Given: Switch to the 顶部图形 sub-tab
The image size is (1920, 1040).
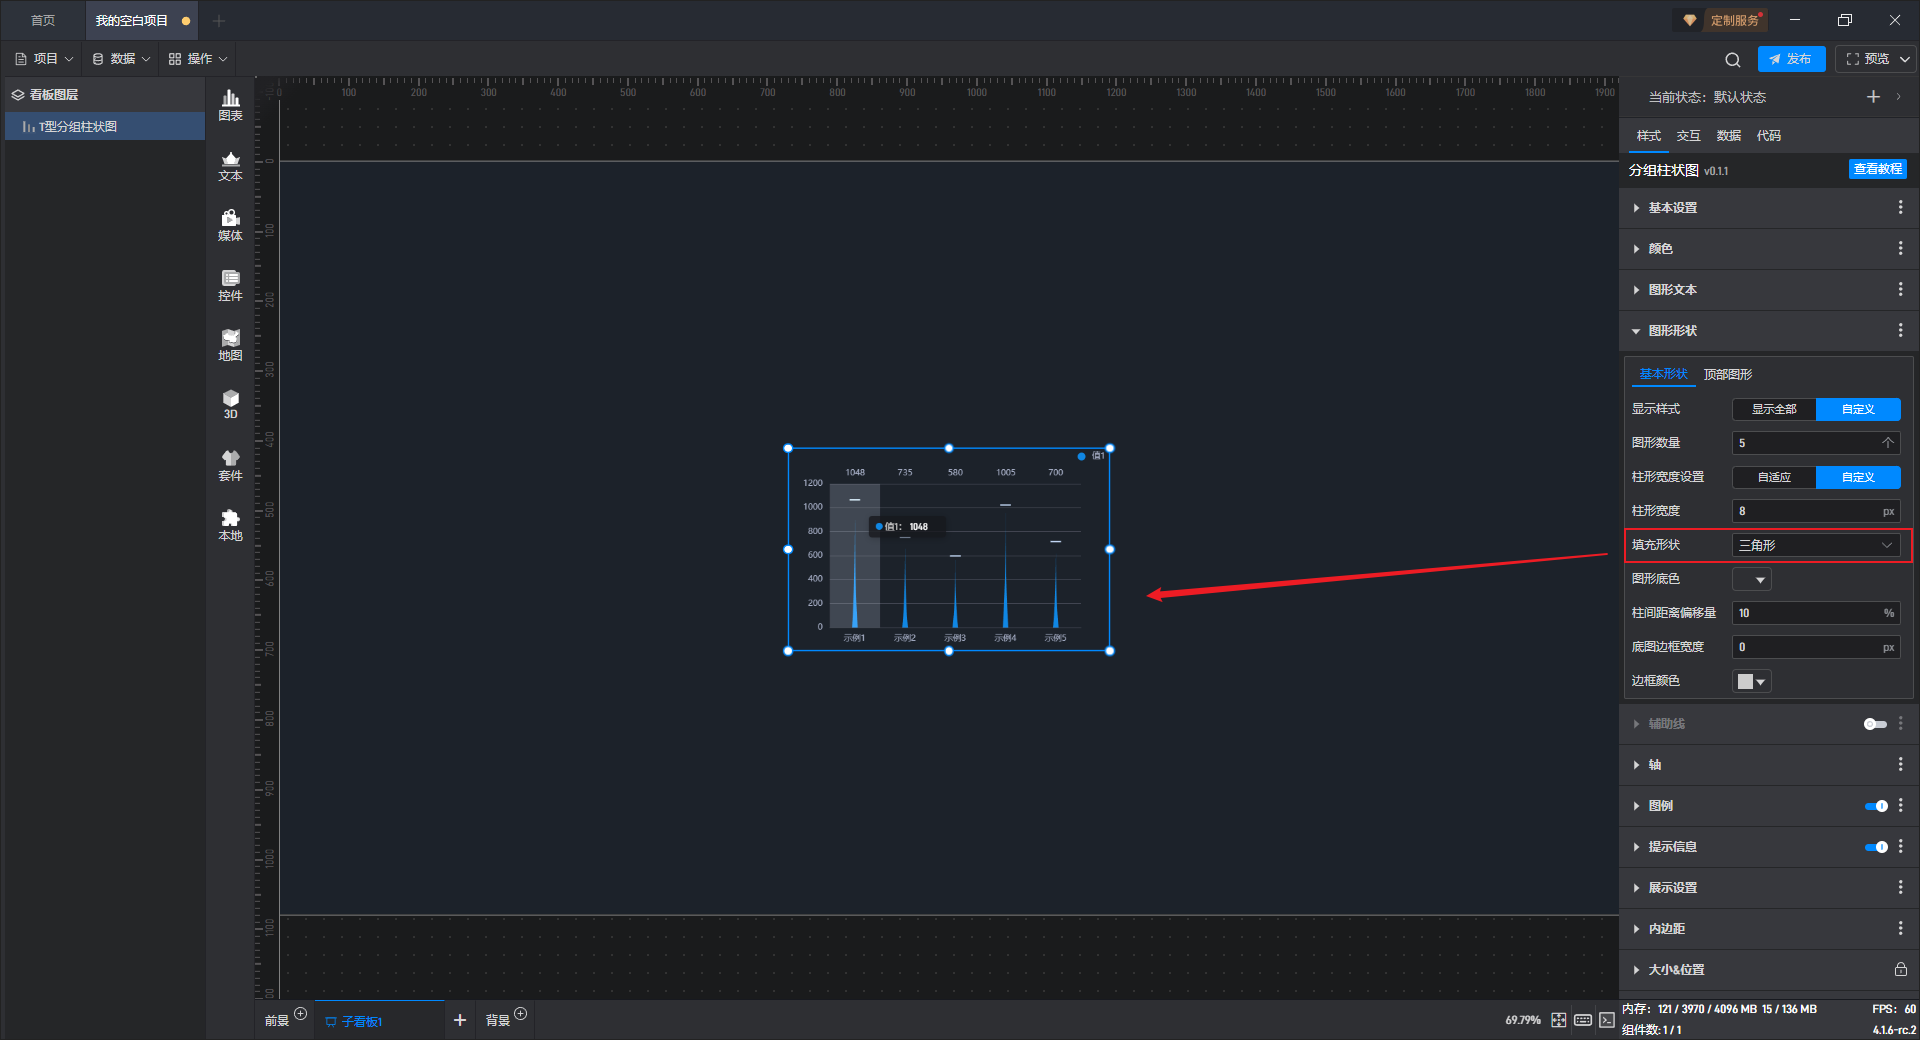Looking at the screenshot, I should point(1728,374).
